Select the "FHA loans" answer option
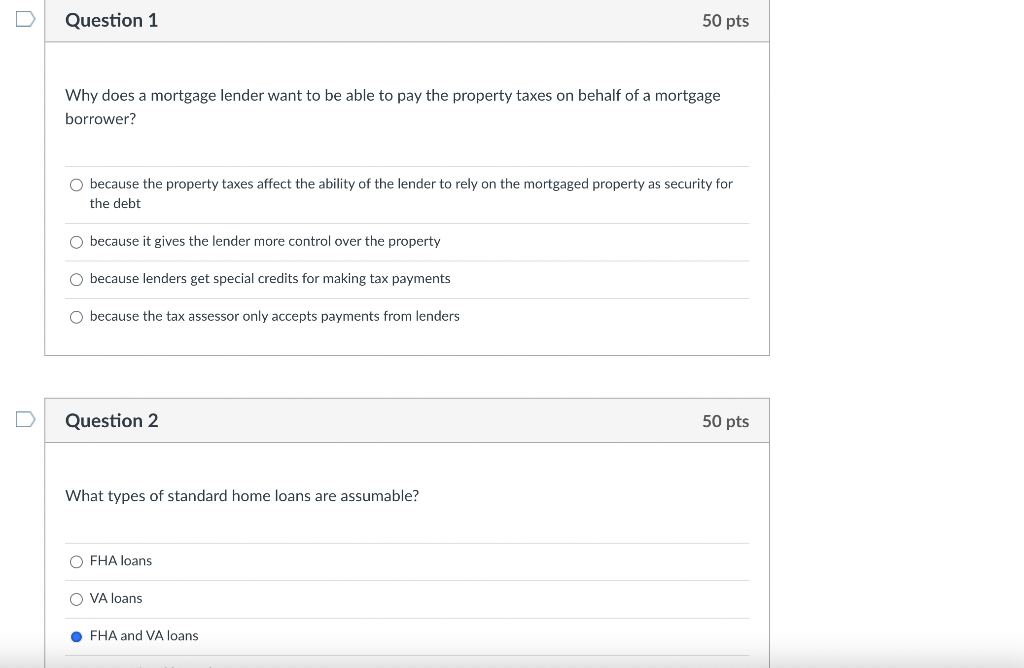1024x668 pixels. click(76, 561)
